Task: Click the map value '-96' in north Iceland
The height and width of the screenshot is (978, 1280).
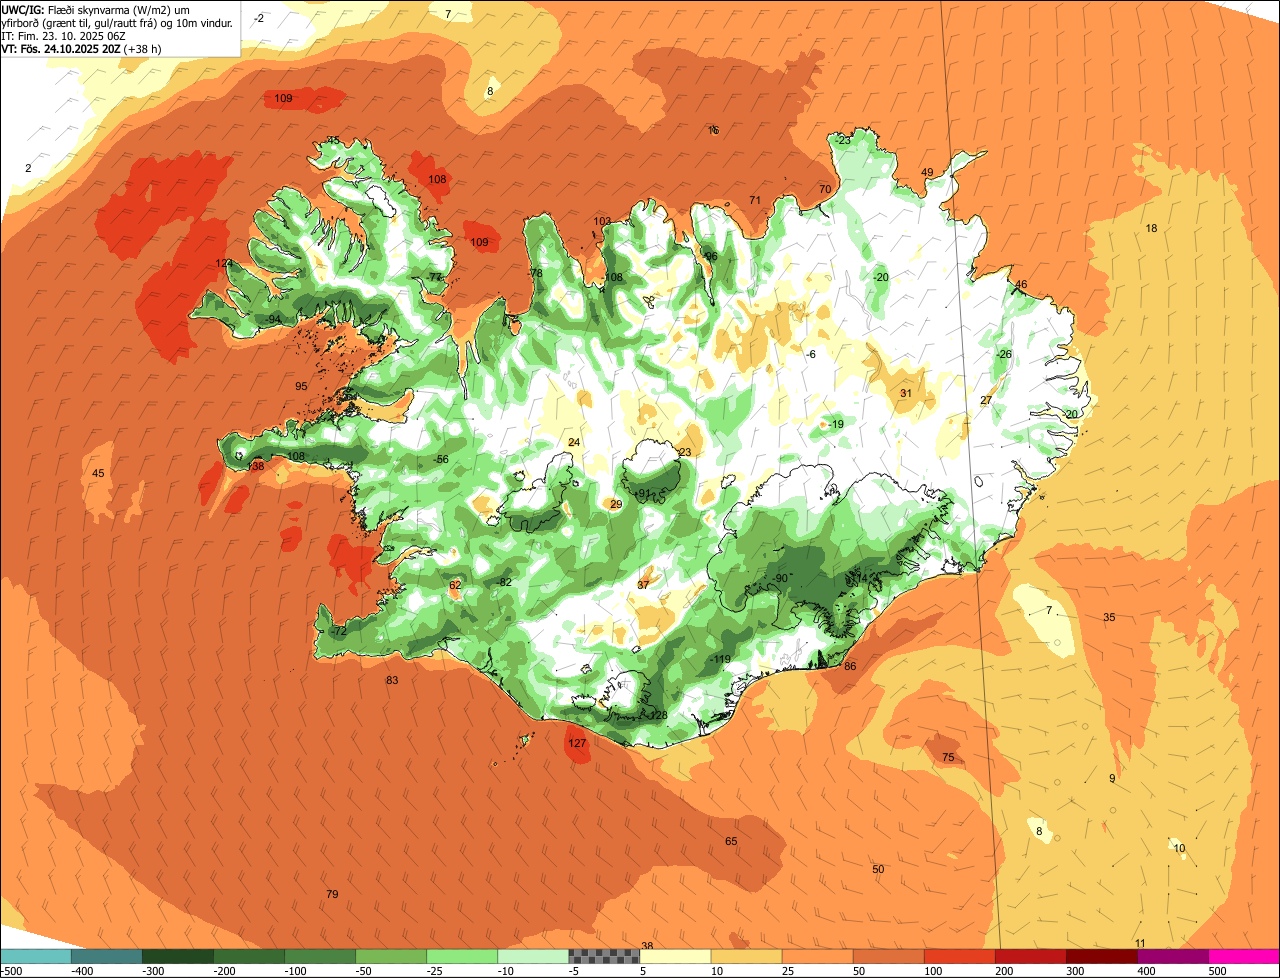Action: click(709, 256)
